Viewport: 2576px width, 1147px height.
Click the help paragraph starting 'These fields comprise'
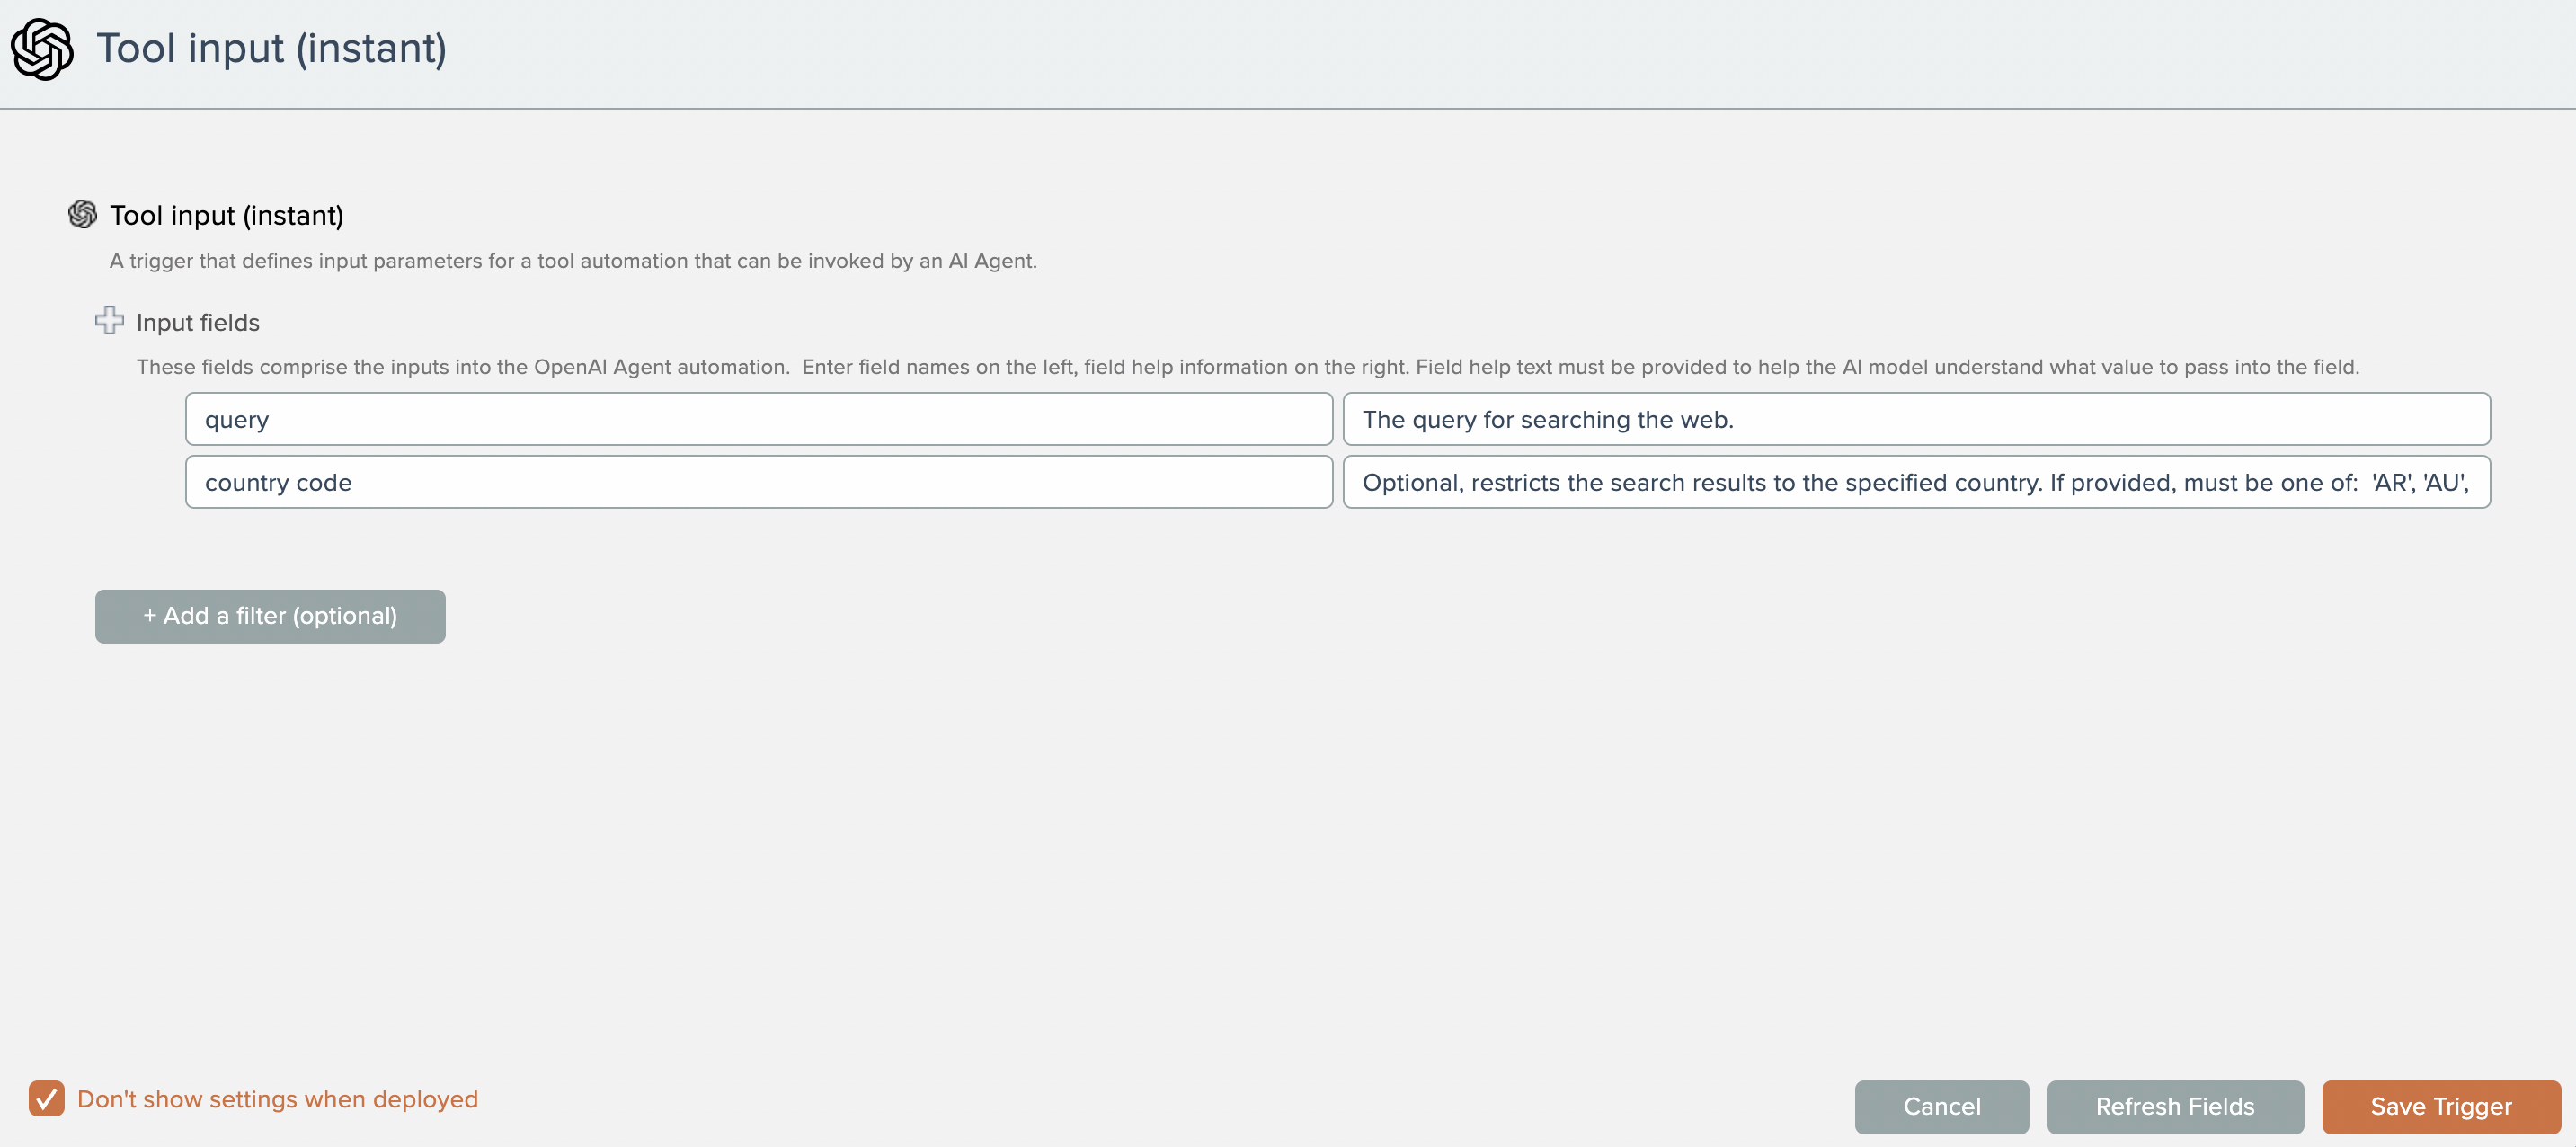tap(1246, 367)
